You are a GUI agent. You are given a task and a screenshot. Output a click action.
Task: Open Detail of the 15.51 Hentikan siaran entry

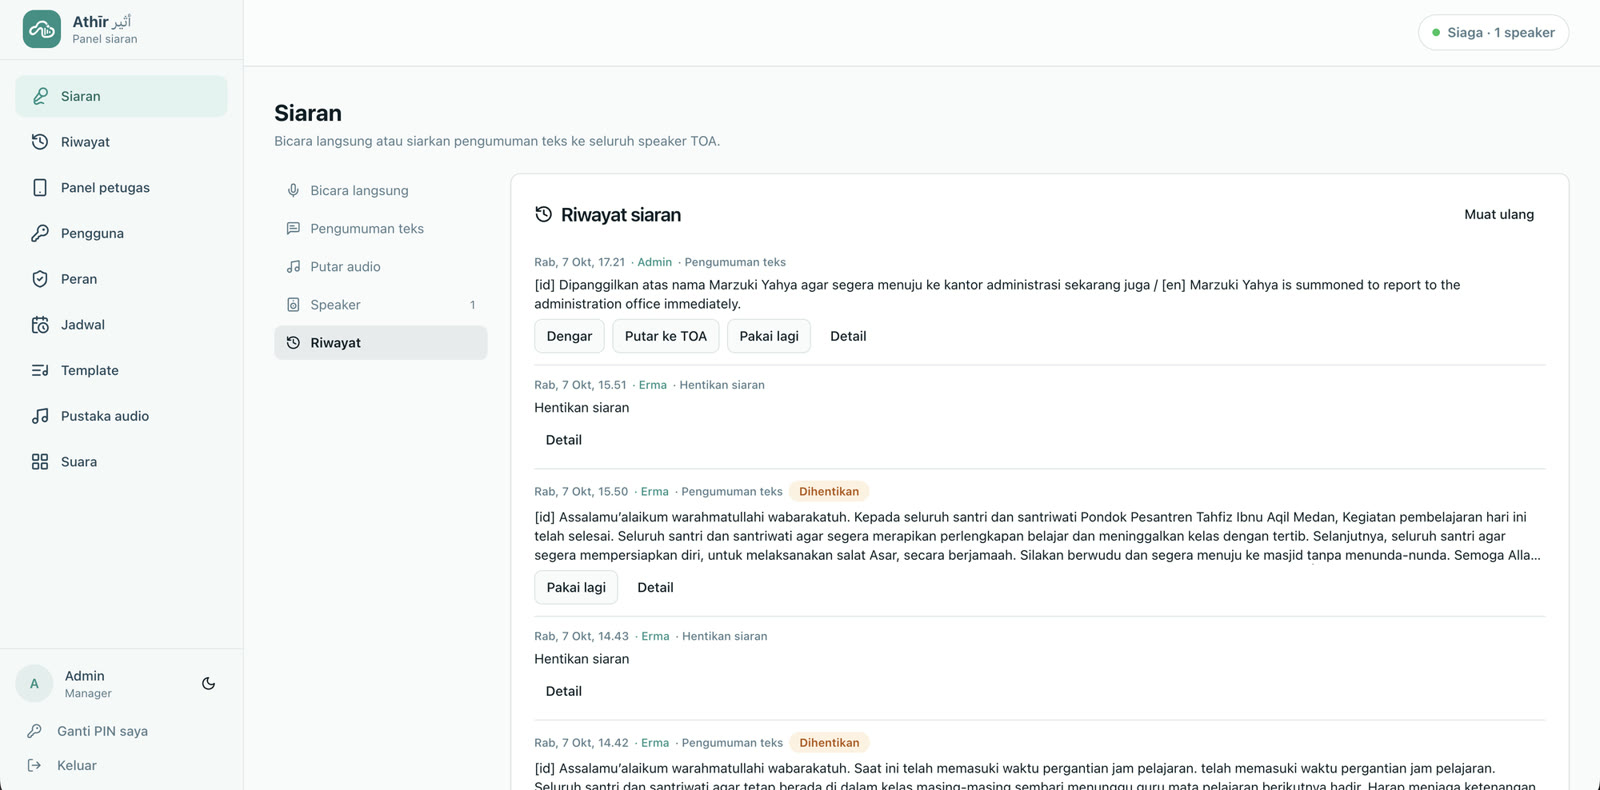[x=564, y=440]
